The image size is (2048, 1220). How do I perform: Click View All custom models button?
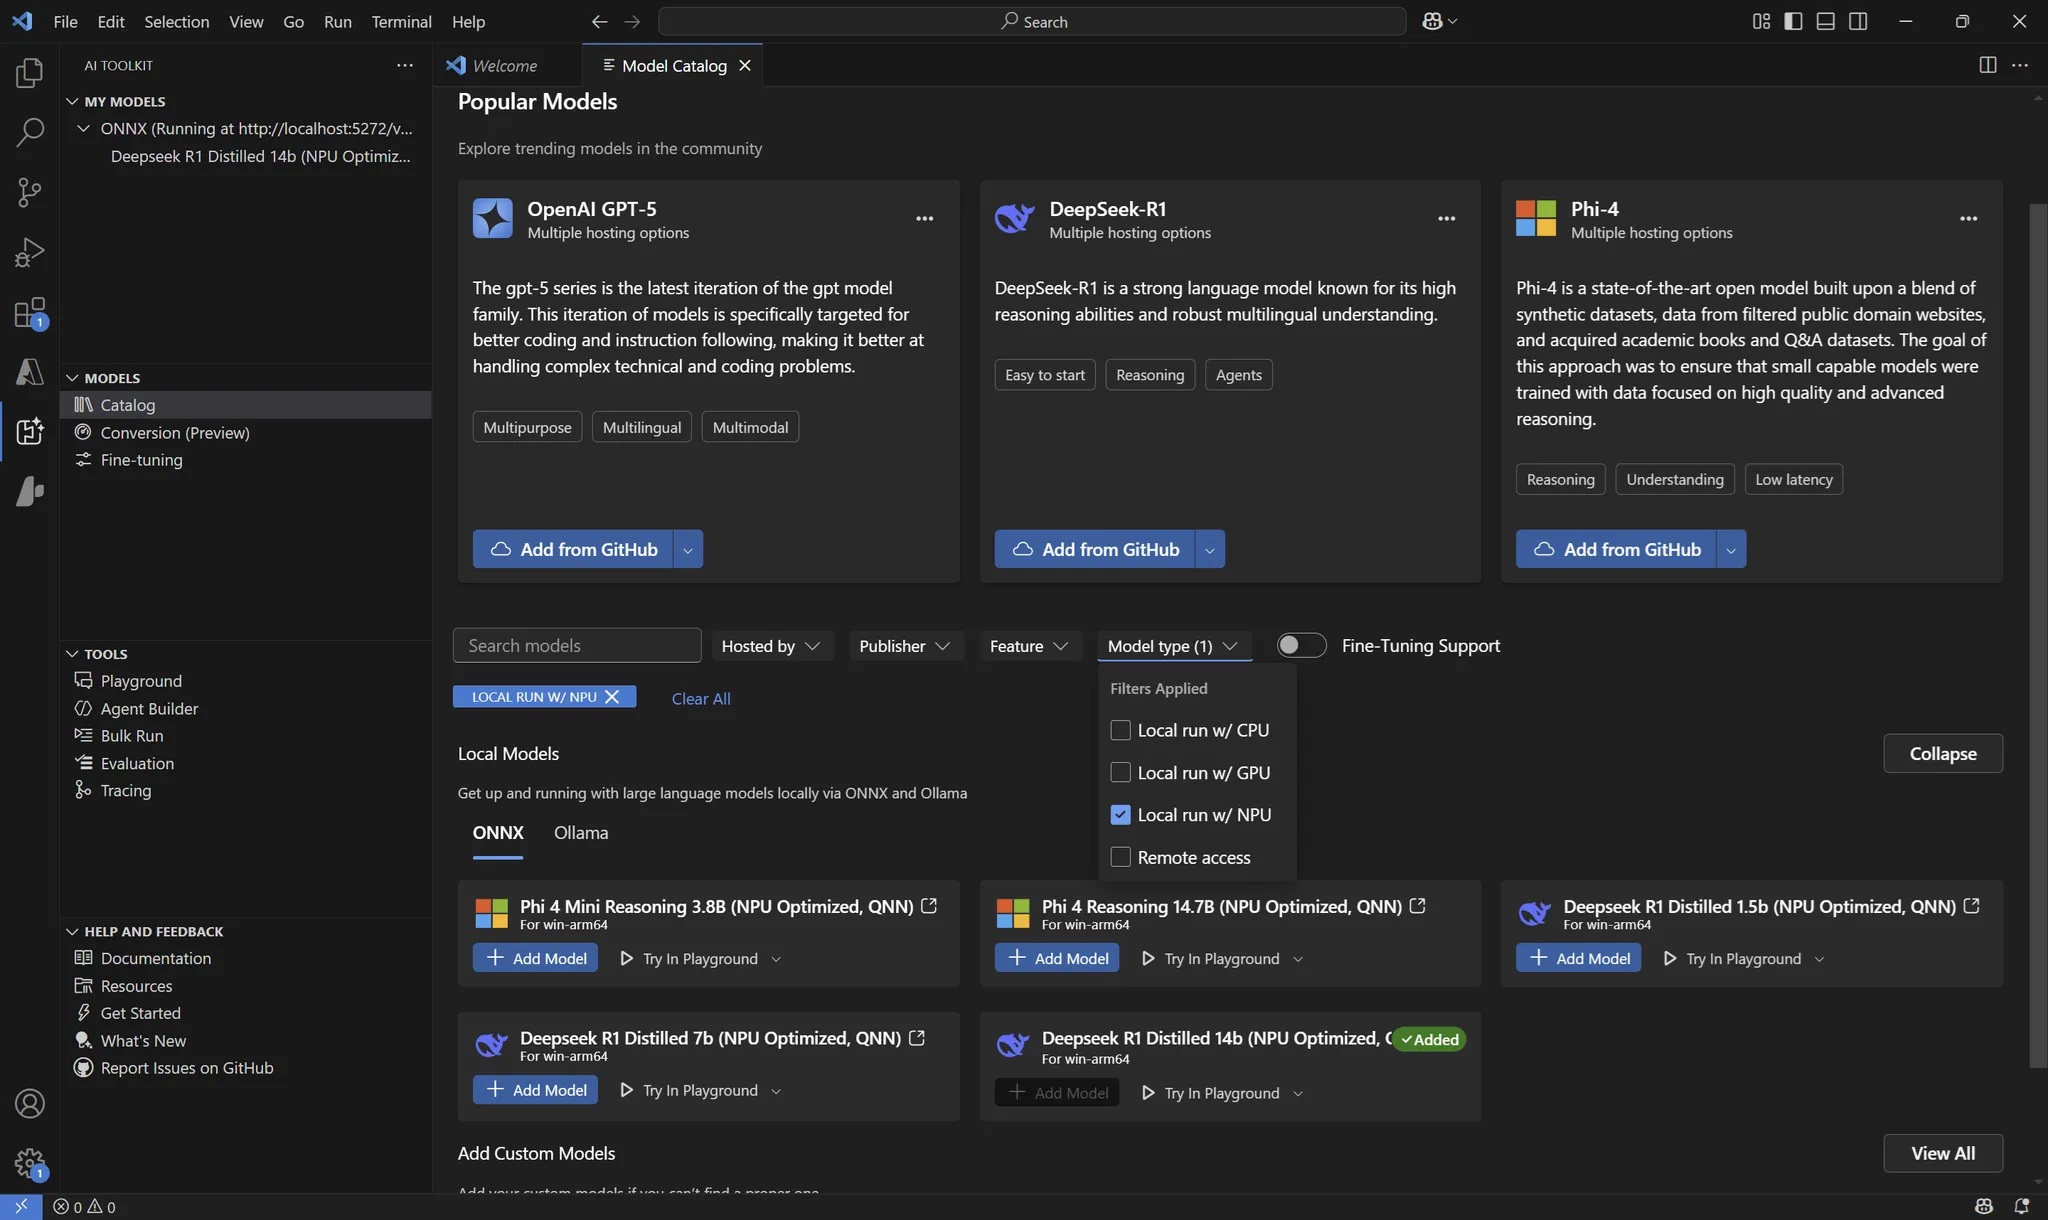point(1943,1153)
